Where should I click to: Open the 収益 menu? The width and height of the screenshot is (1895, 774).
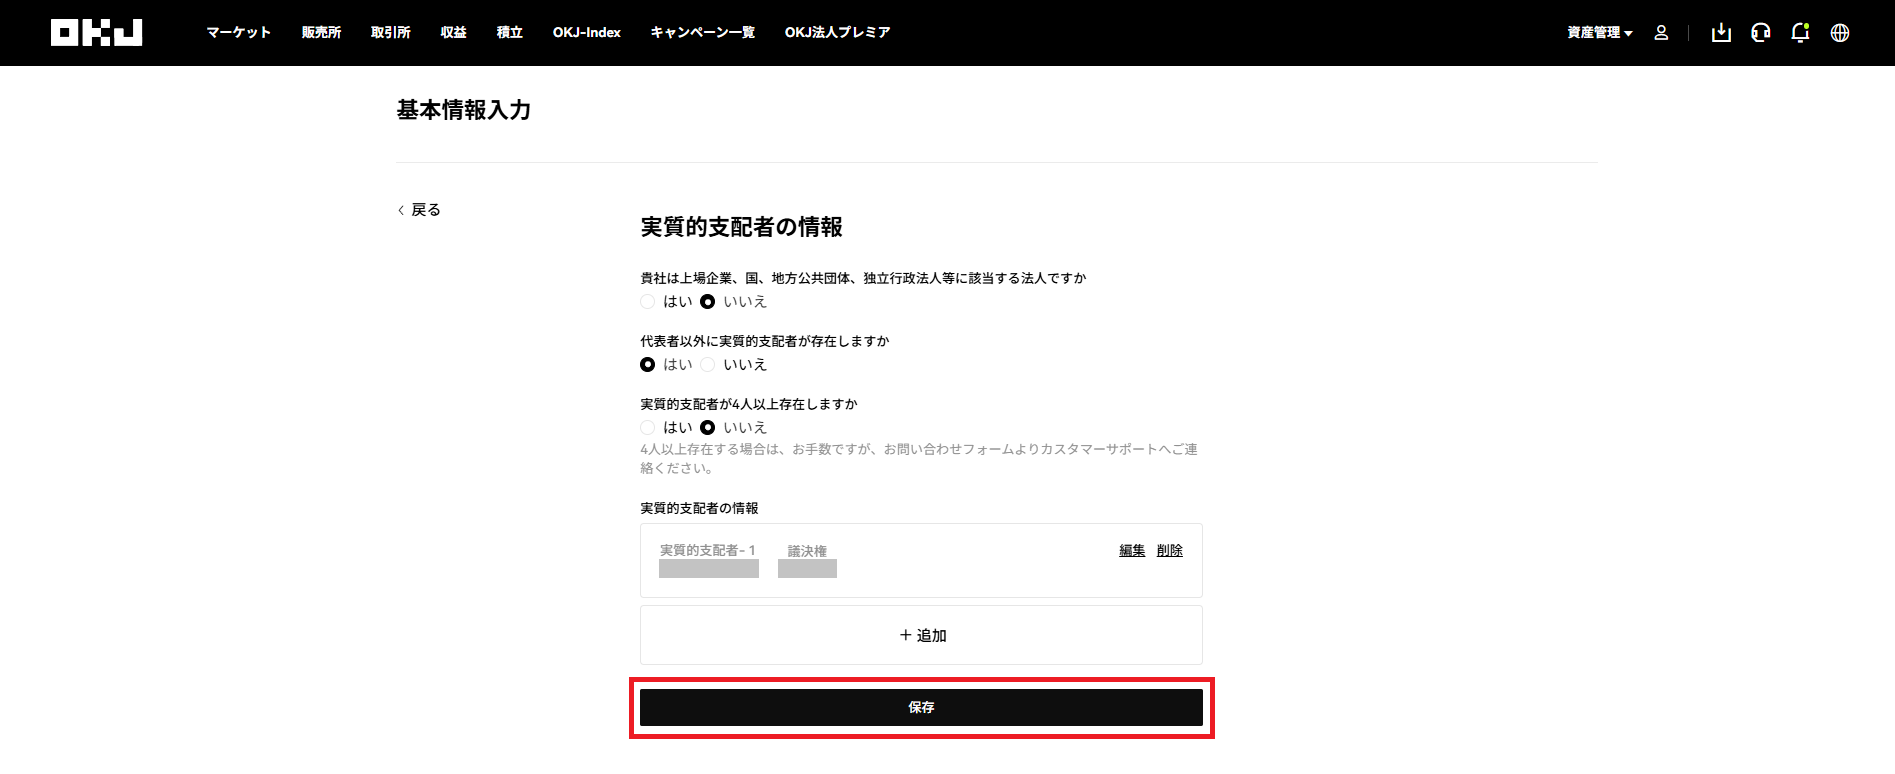pyautogui.click(x=454, y=32)
